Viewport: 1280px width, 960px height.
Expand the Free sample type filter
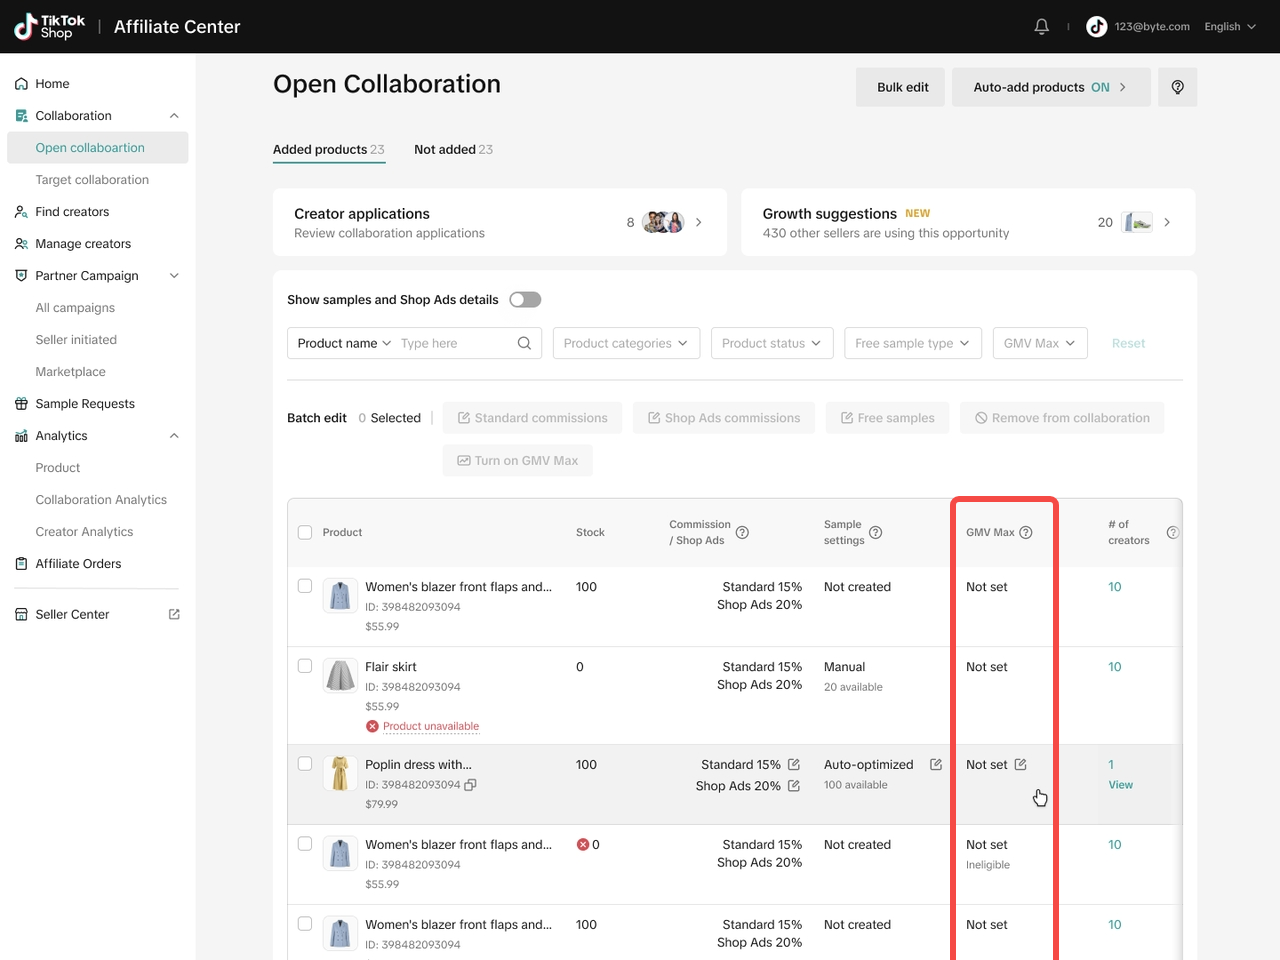tap(912, 343)
